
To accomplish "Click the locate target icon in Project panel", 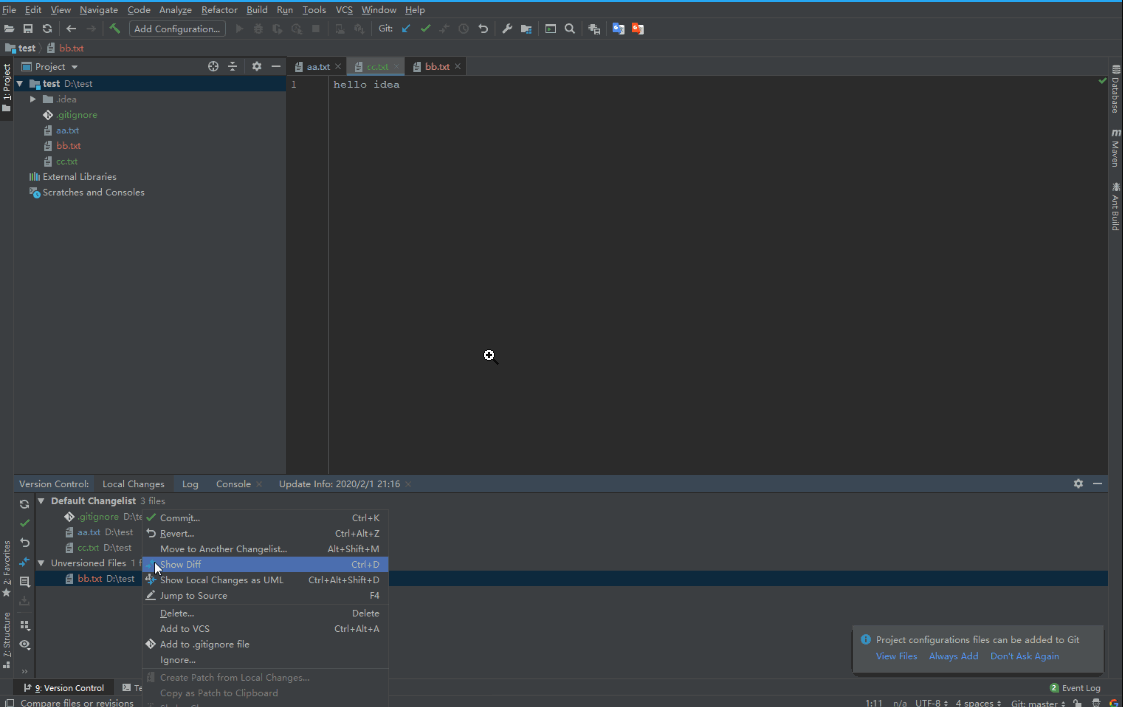I will click(x=213, y=67).
